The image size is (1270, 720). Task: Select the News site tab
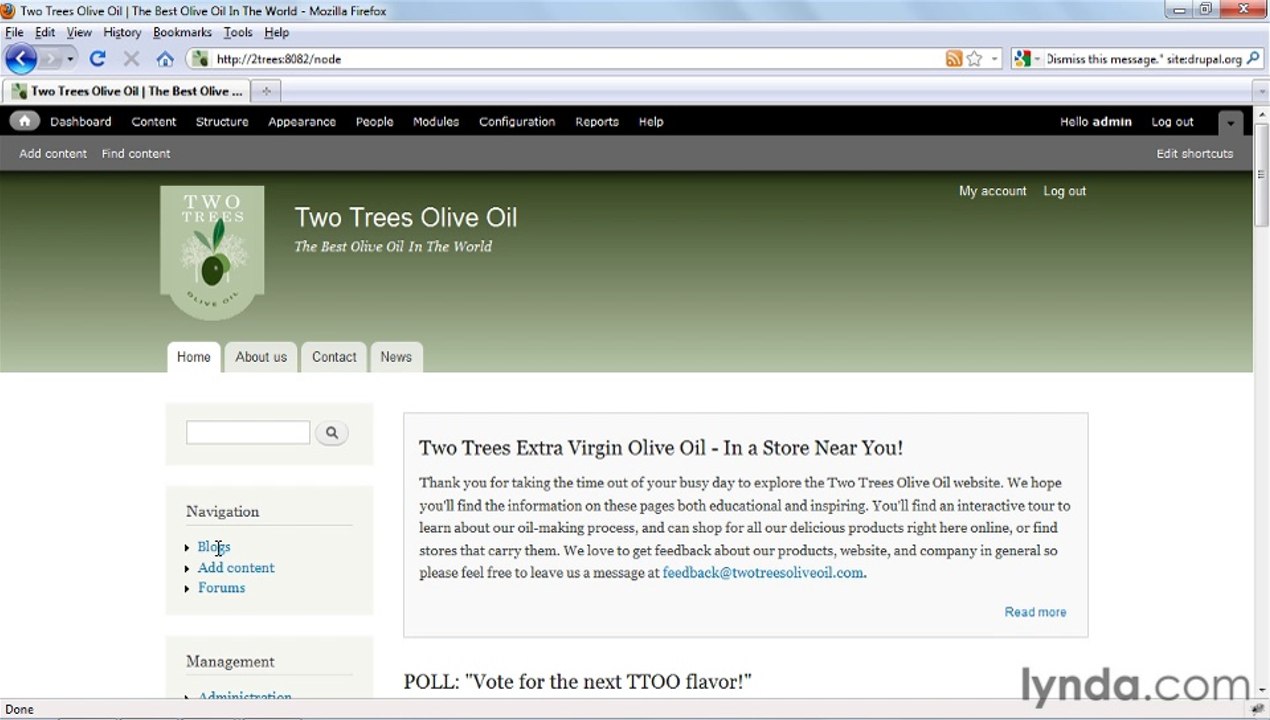pyautogui.click(x=396, y=357)
